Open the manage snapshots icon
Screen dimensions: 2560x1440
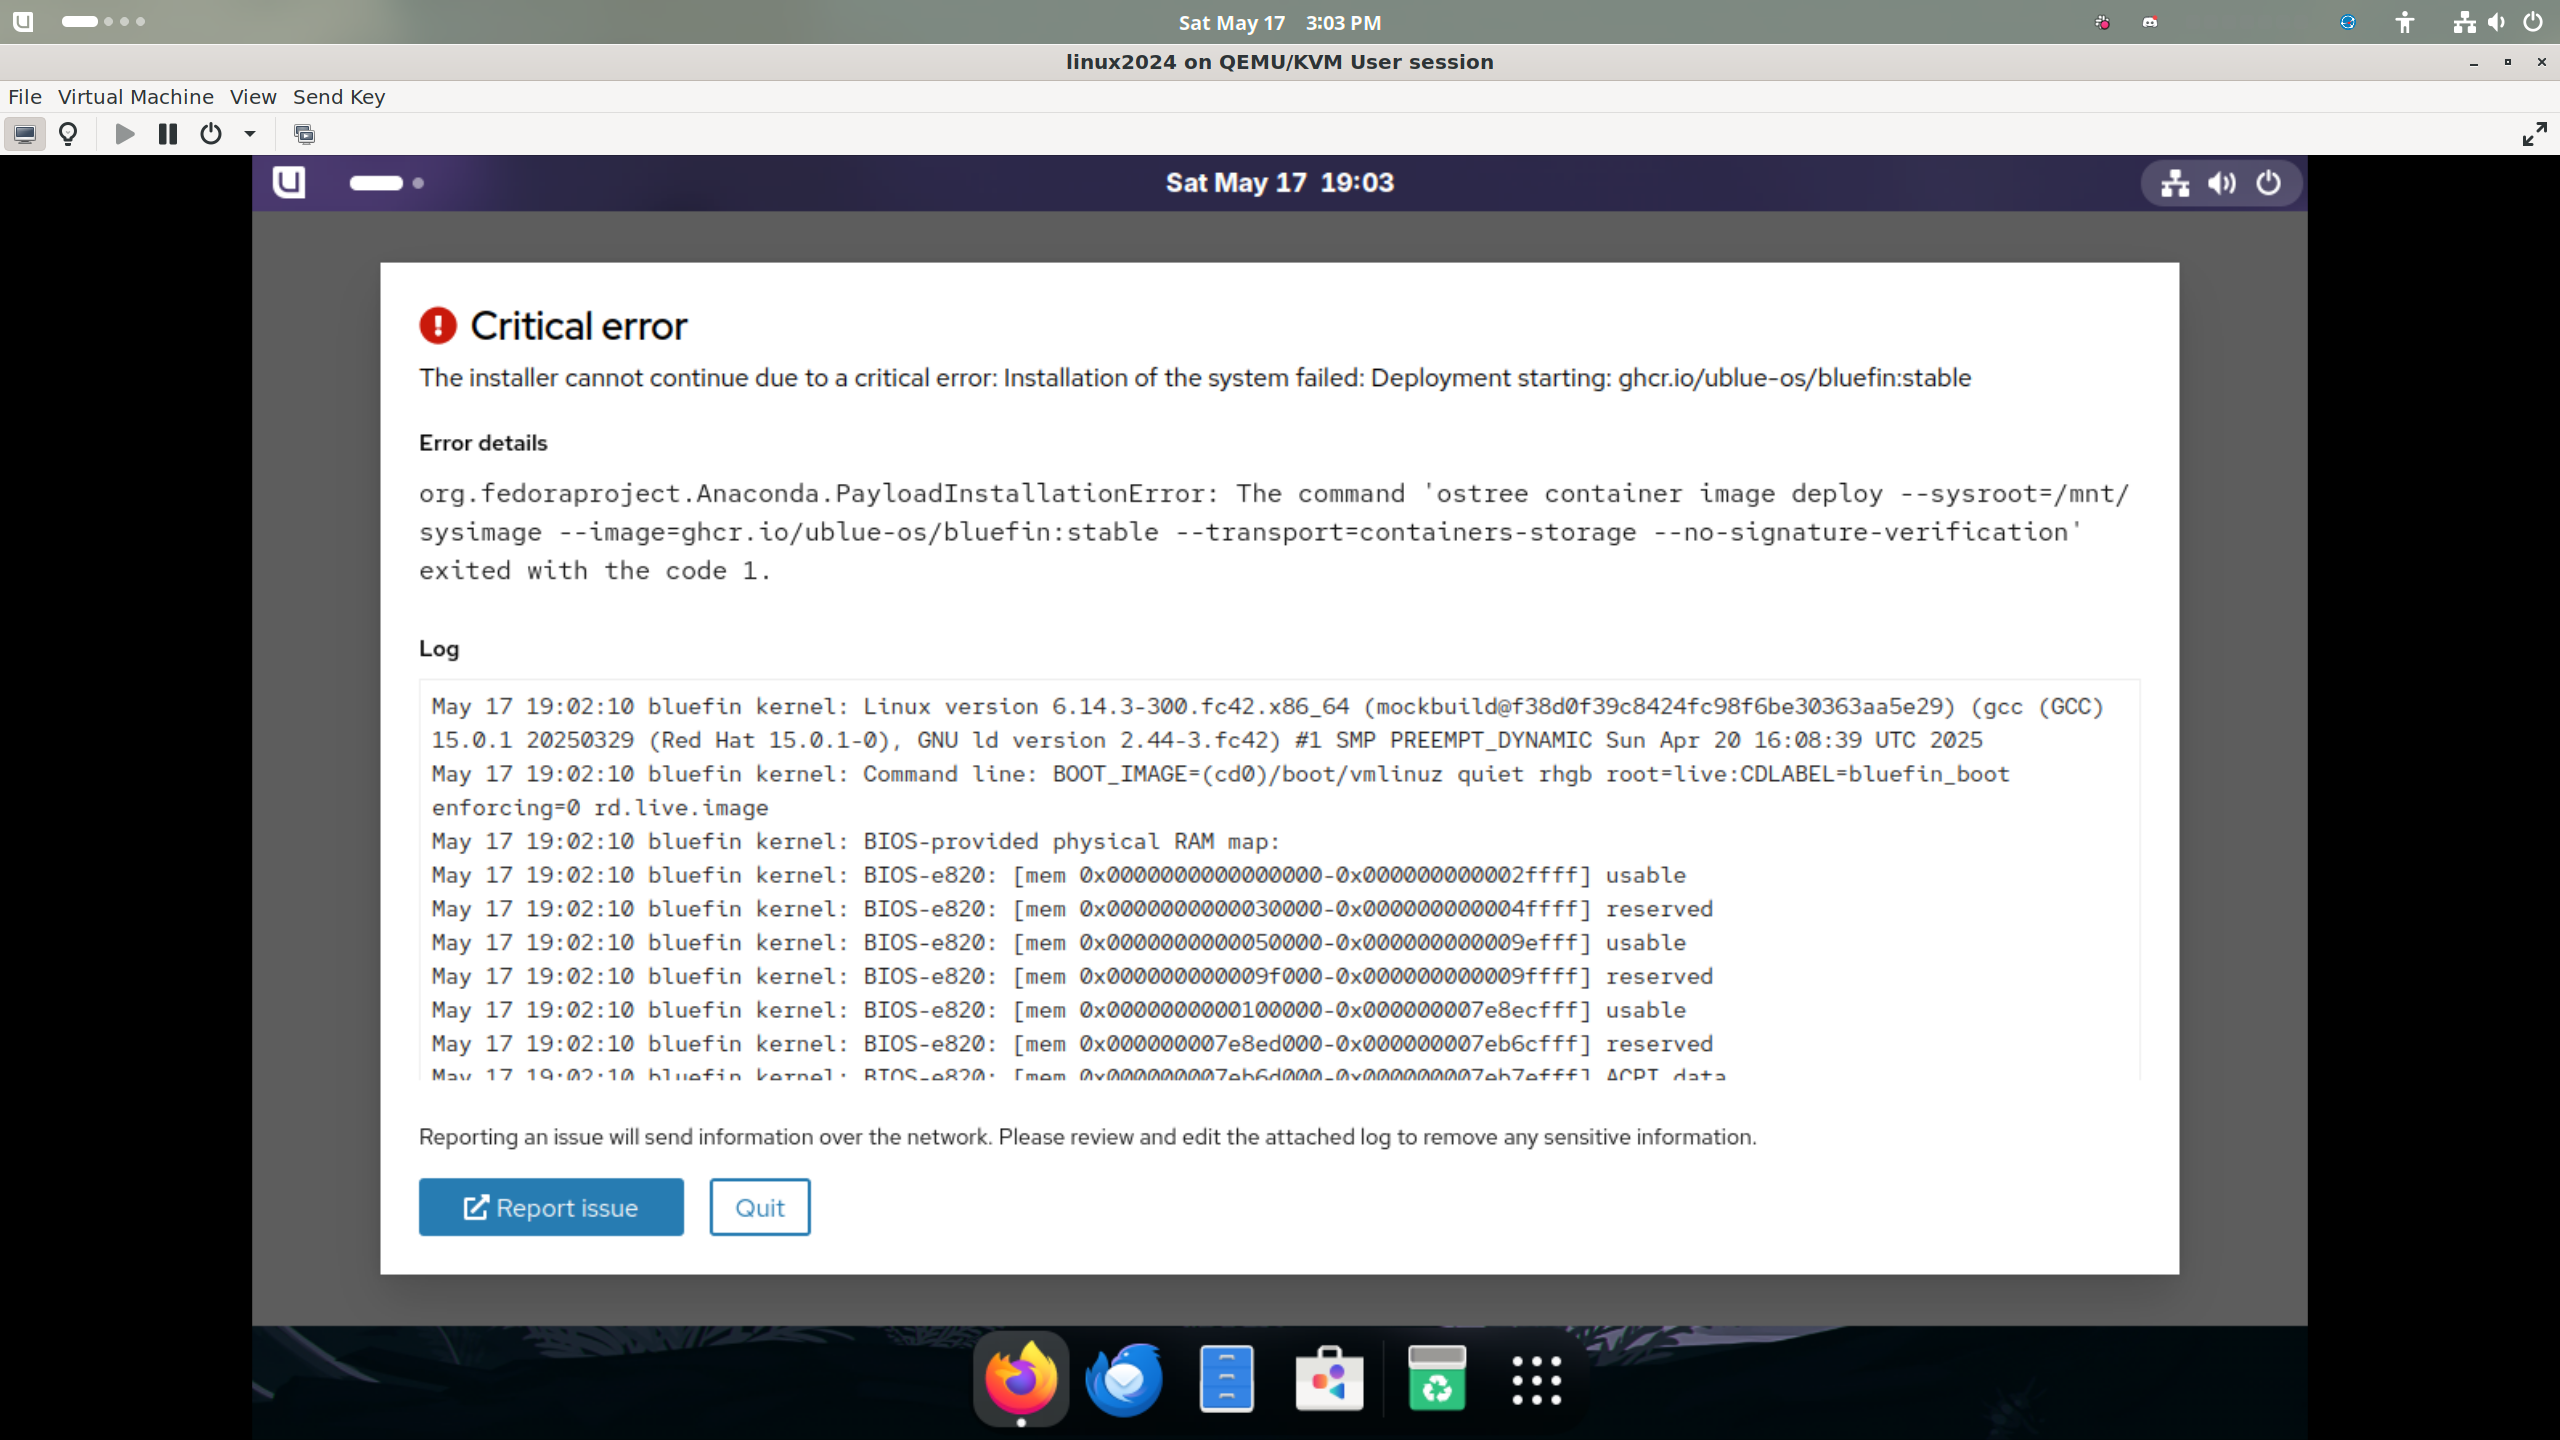pos(304,134)
